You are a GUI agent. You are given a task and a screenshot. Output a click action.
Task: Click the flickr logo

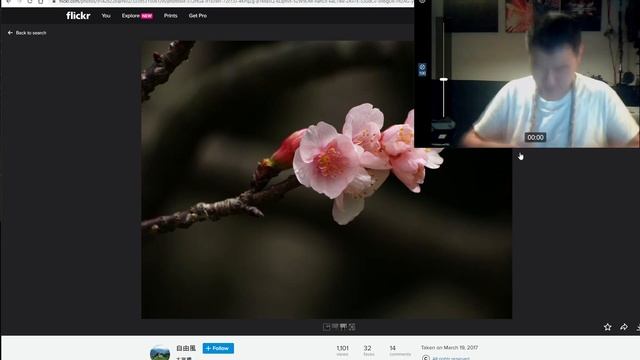(78, 16)
